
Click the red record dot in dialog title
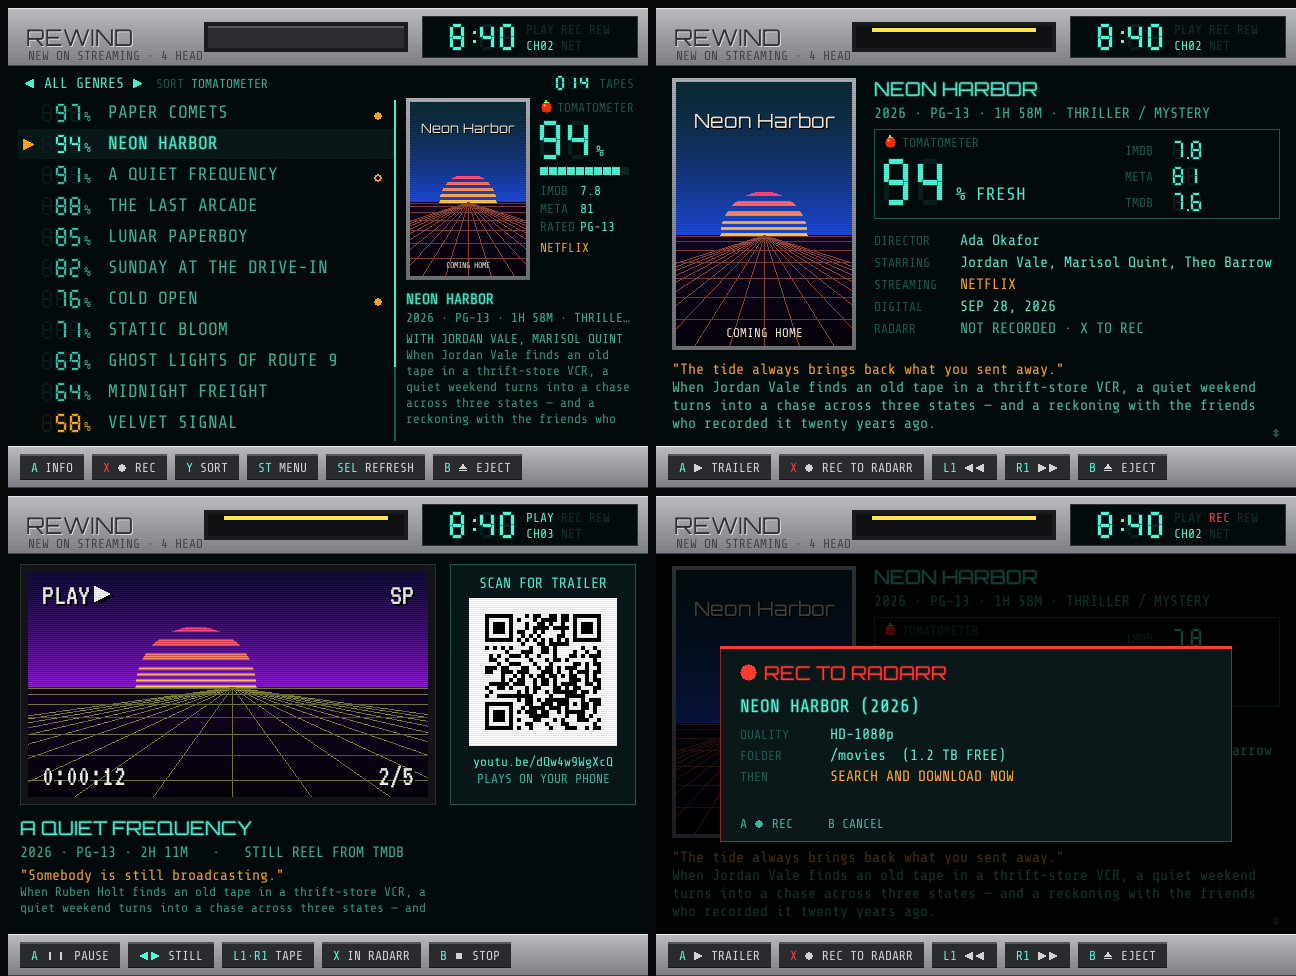[748, 673]
